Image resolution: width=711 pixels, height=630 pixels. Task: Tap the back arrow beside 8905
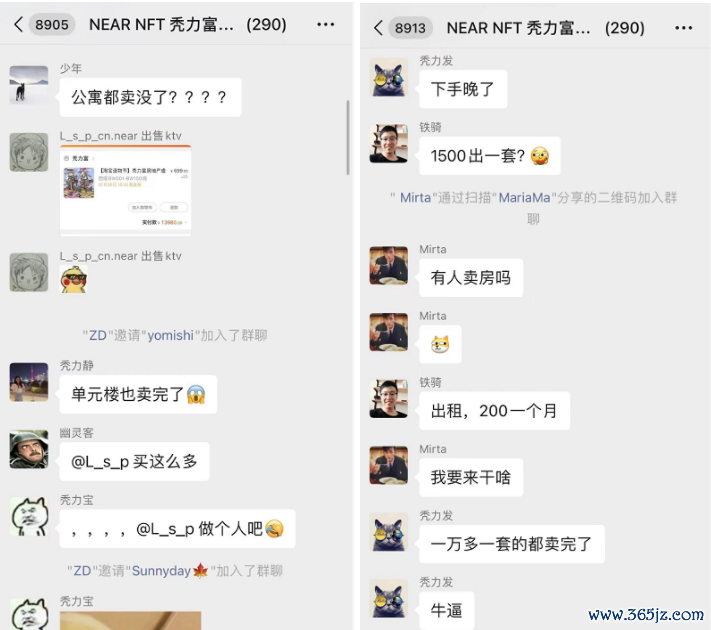tap(18, 24)
